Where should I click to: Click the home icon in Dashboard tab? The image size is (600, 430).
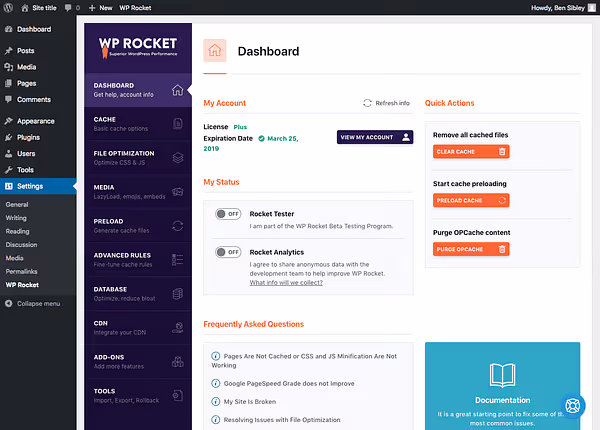(178, 90)
